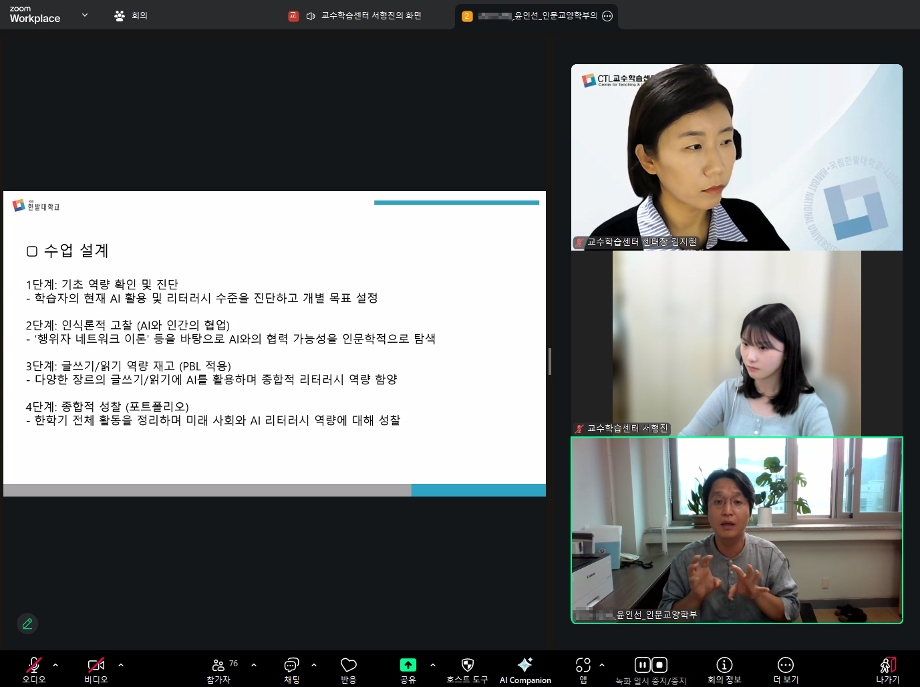Click the shared slide titled 수업 설계
The height and width of the screenshot is (687, 920).
[274, 343]
